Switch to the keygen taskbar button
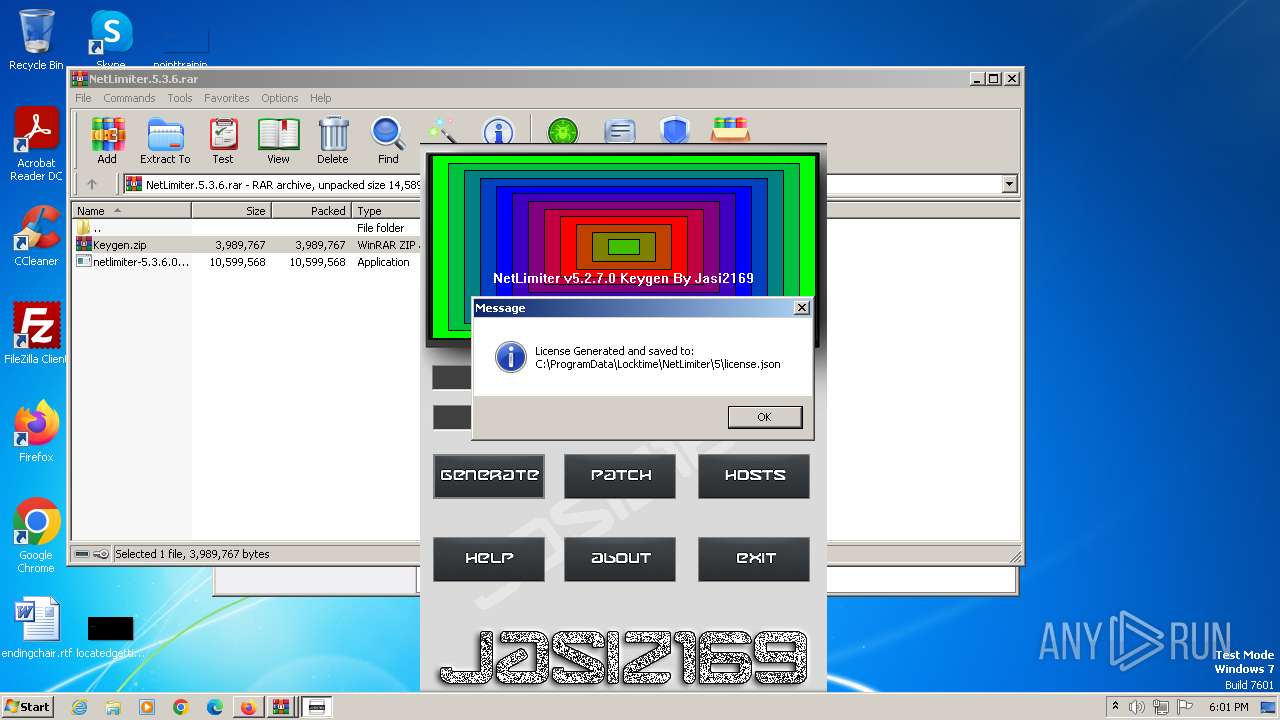The image size is (1280, 720). click(x=317, y=707)
